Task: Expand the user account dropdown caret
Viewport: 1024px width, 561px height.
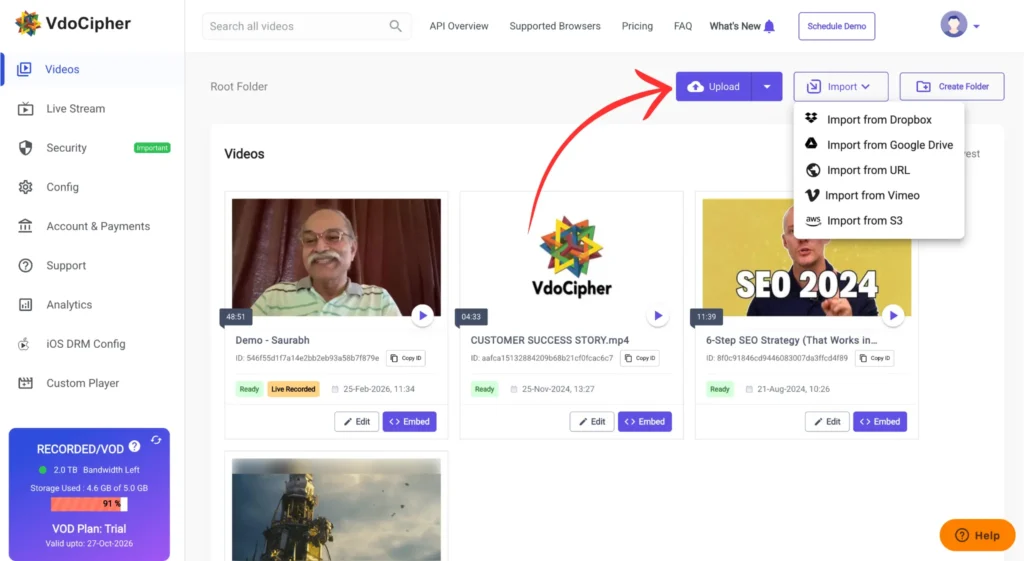Action: point(976,27)
